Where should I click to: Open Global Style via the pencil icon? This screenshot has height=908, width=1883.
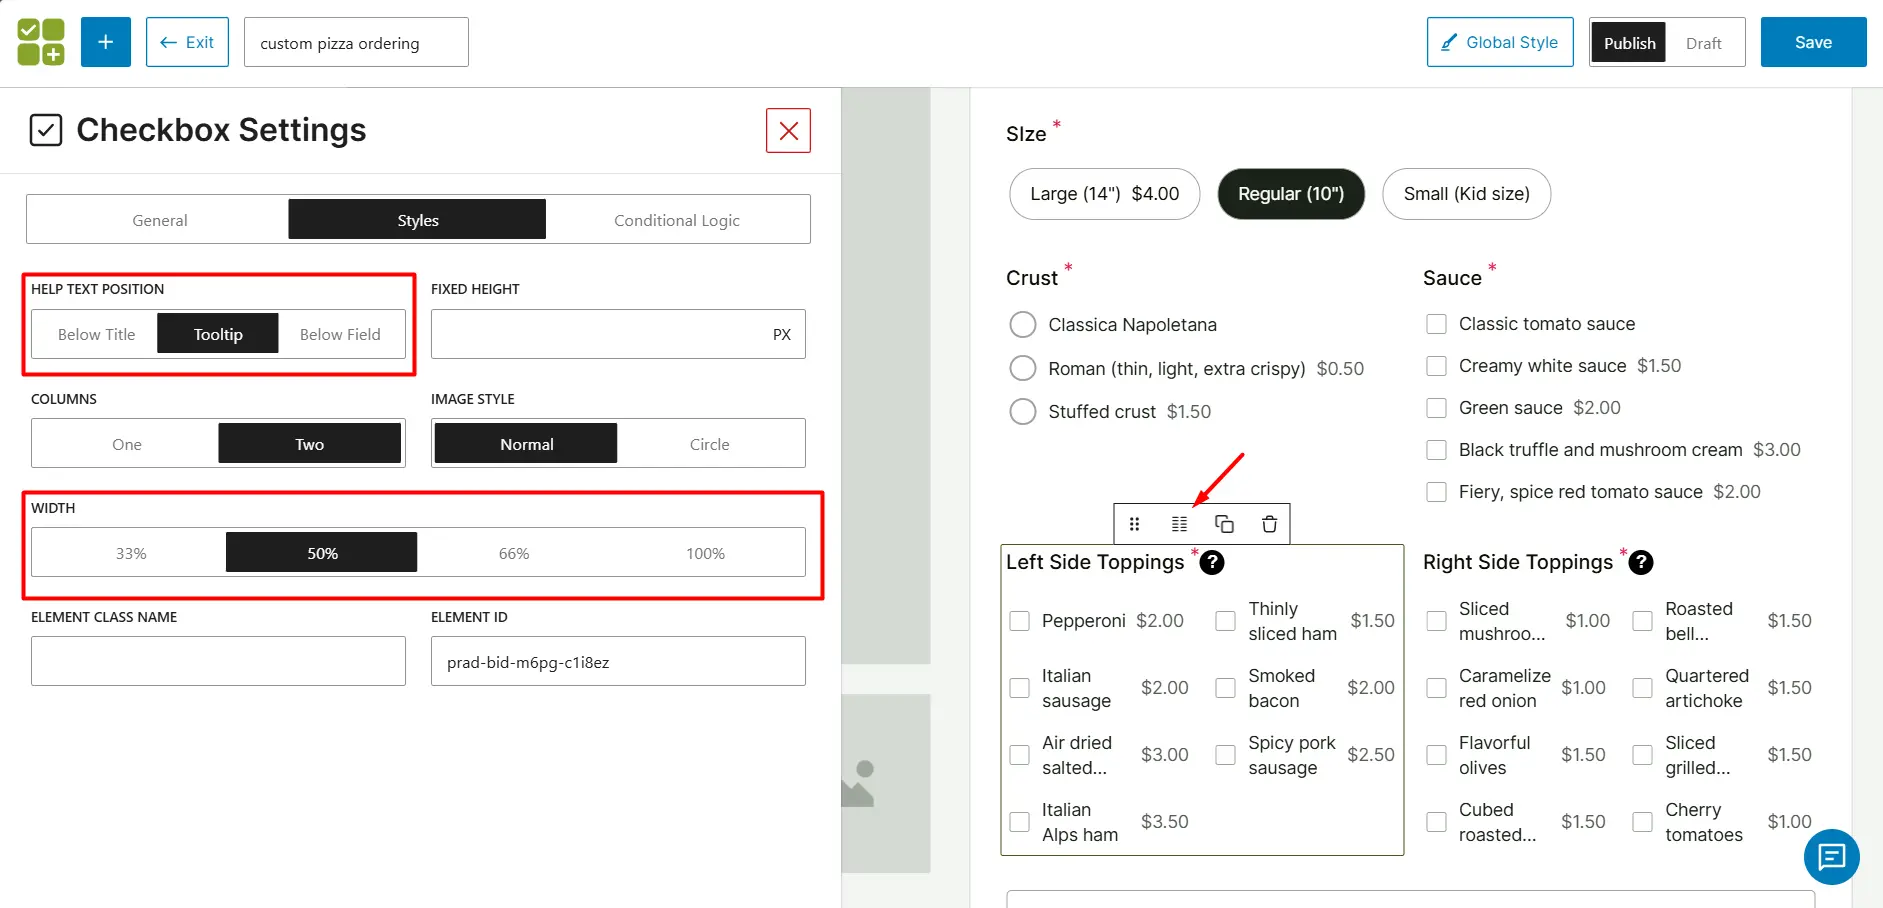pos(1499,42)
